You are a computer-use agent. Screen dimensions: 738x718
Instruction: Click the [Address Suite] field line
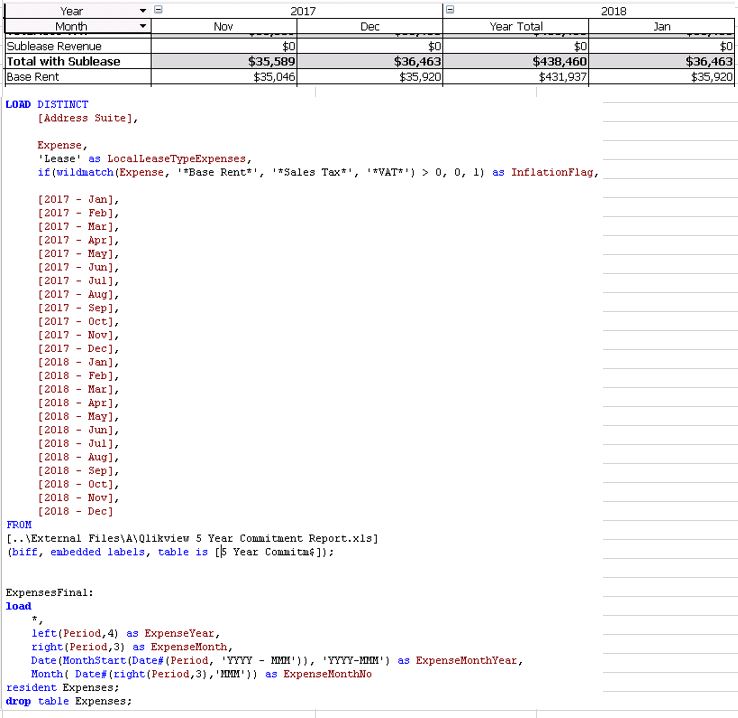tap(88, 118)
